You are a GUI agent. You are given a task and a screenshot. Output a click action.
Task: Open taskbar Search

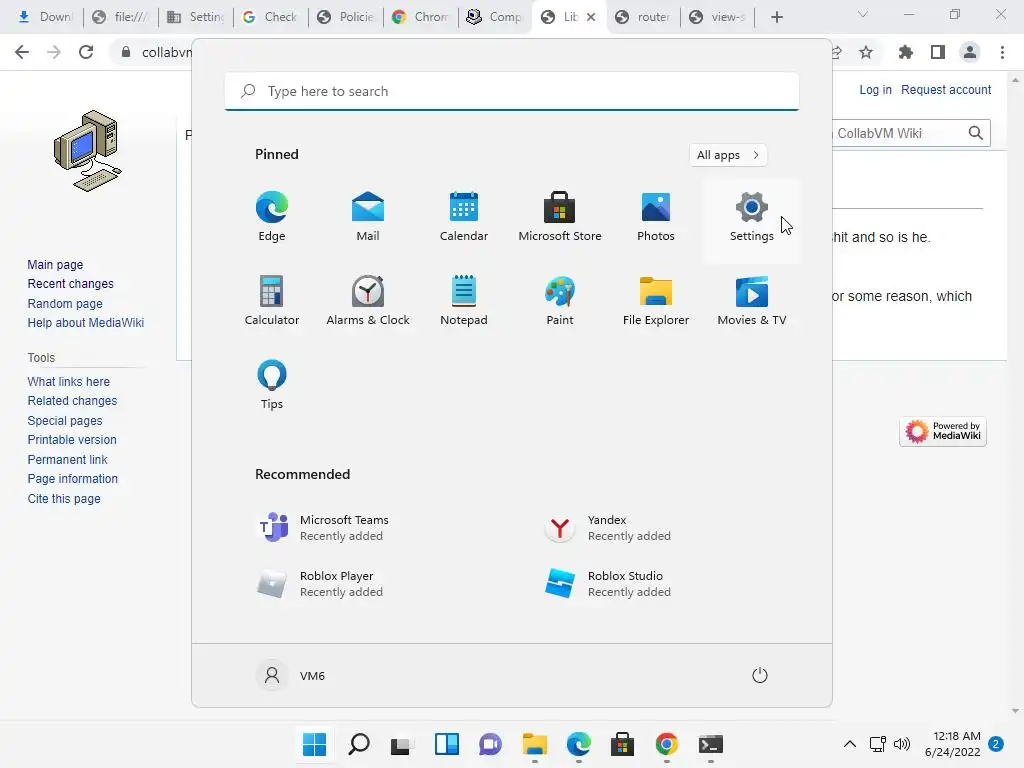359,744
